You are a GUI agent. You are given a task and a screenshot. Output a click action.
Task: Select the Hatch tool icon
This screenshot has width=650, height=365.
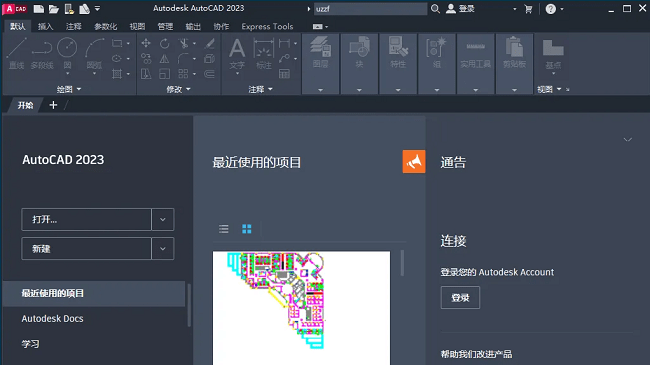tap(117, 74)
